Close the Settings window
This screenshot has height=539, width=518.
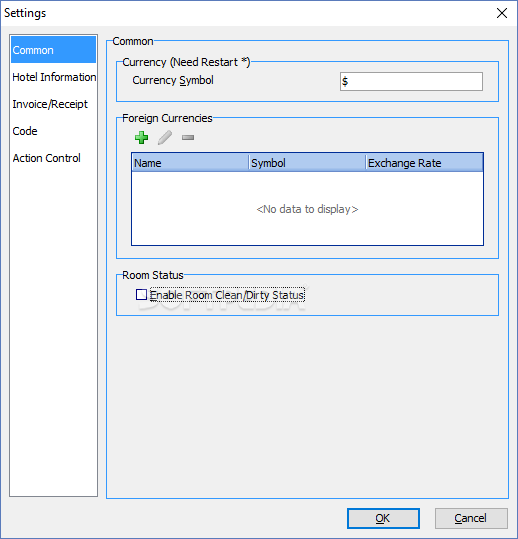pyautogui.click(x=502, y=13)
